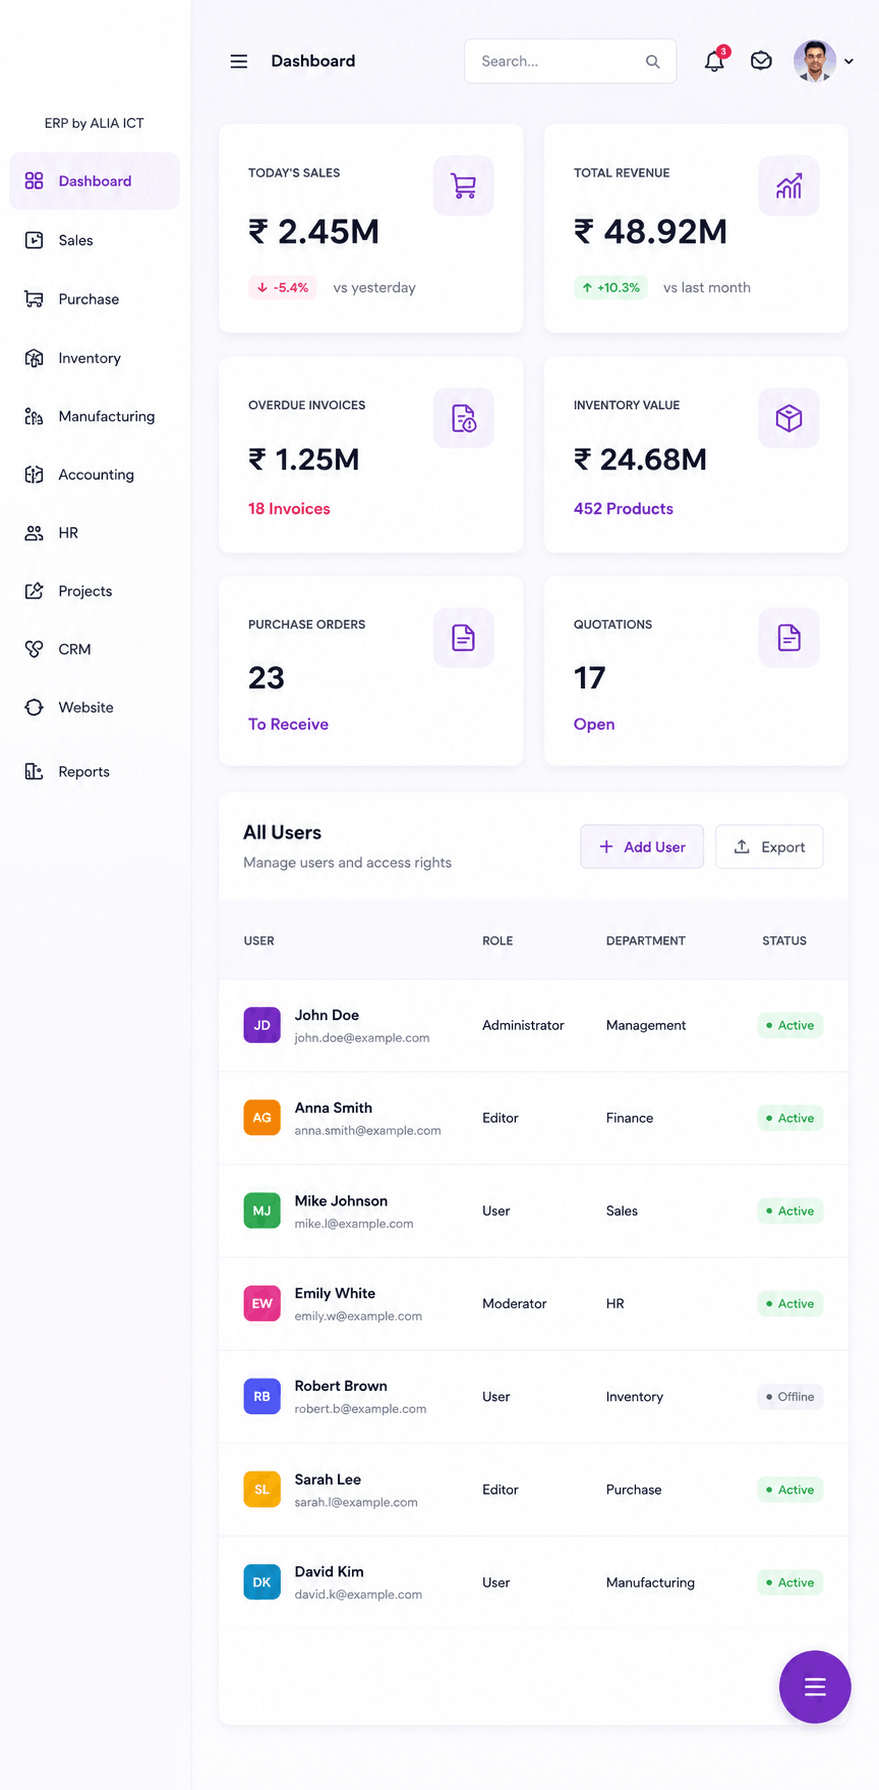879x1790 pixels.
Task: Click the USER column header
Action: [x=259, y=941]
